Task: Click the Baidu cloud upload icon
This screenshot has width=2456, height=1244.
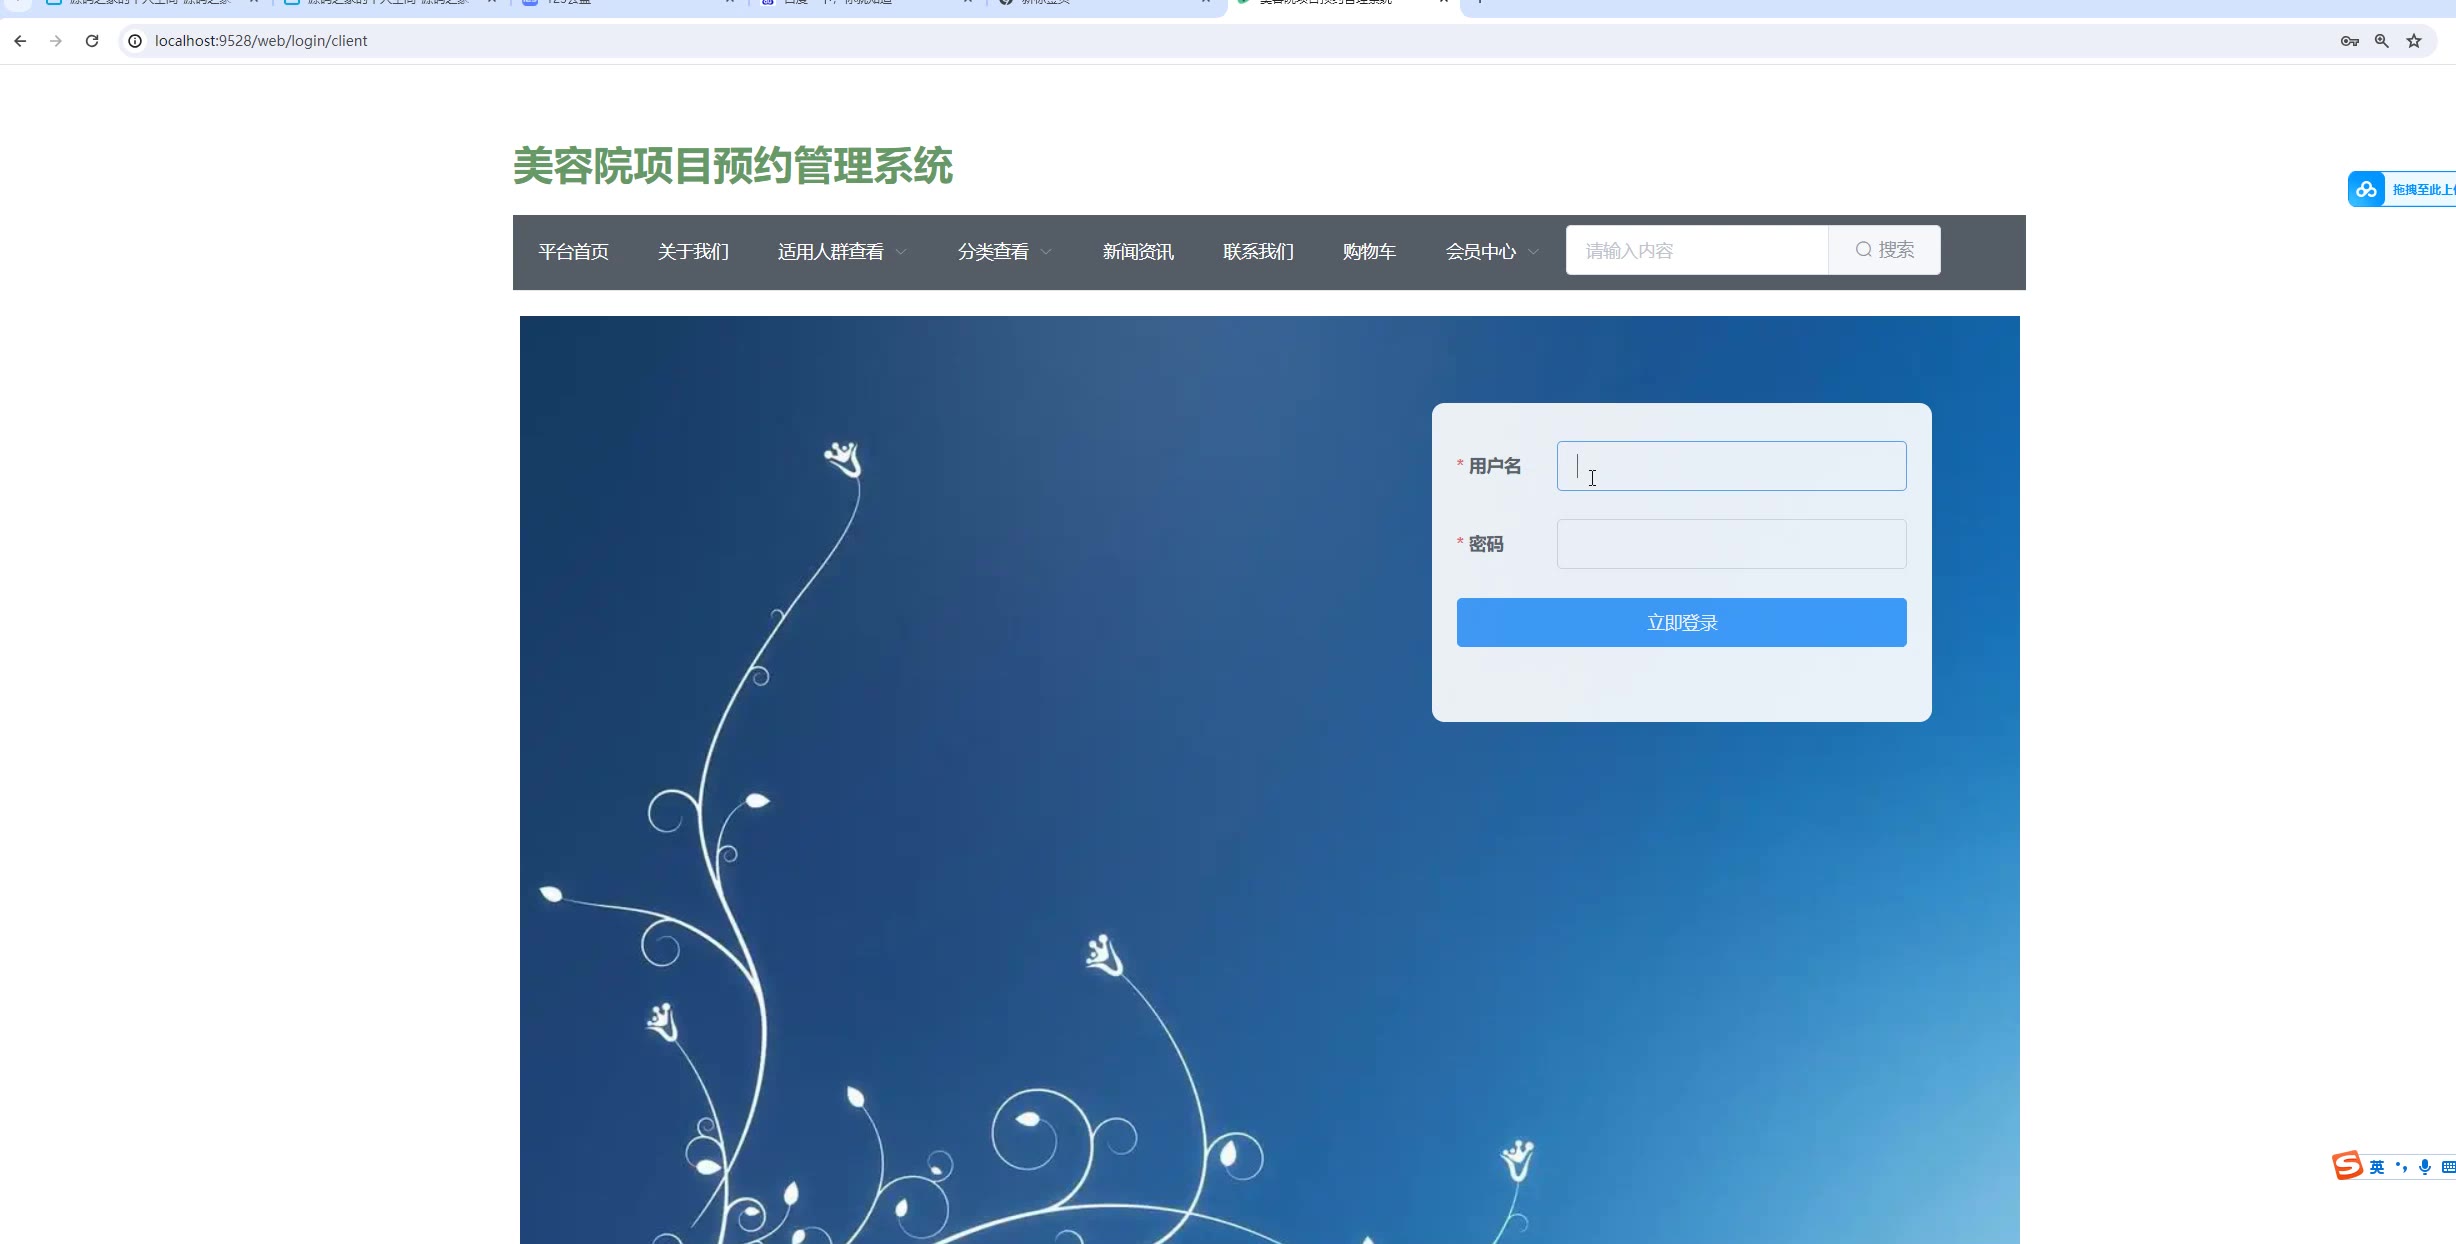Action: click(x=2366, y=189)
